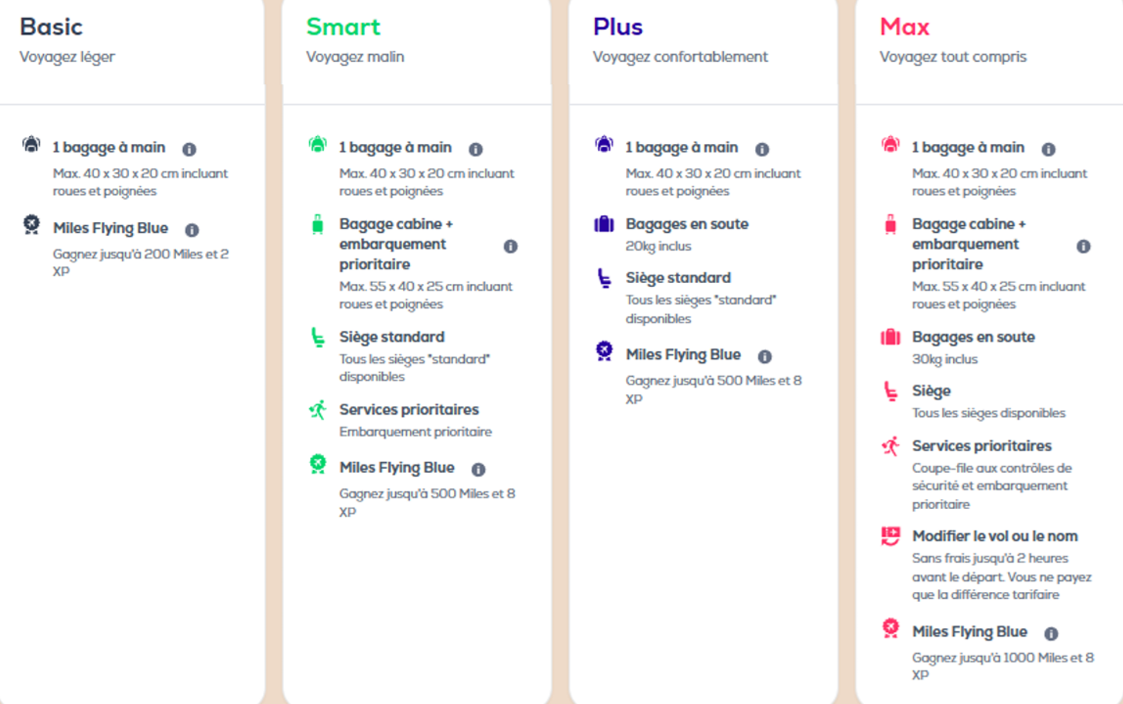Click 'Modifier le vol ou le nom' text
The width and height of the screenshot is (1123, 704).
point(995,536)
